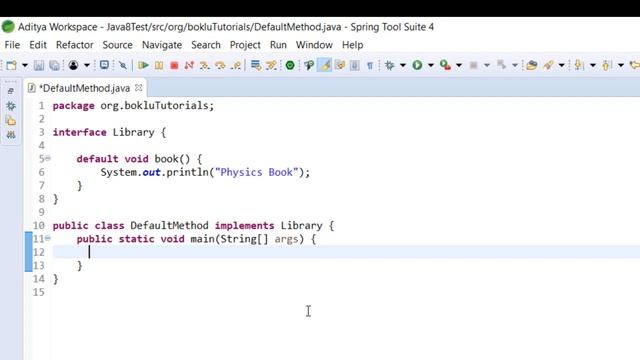Click the Debug bug toolbar icon
Viewport: 640px width, 360px height.
click(x=390, y=65)
